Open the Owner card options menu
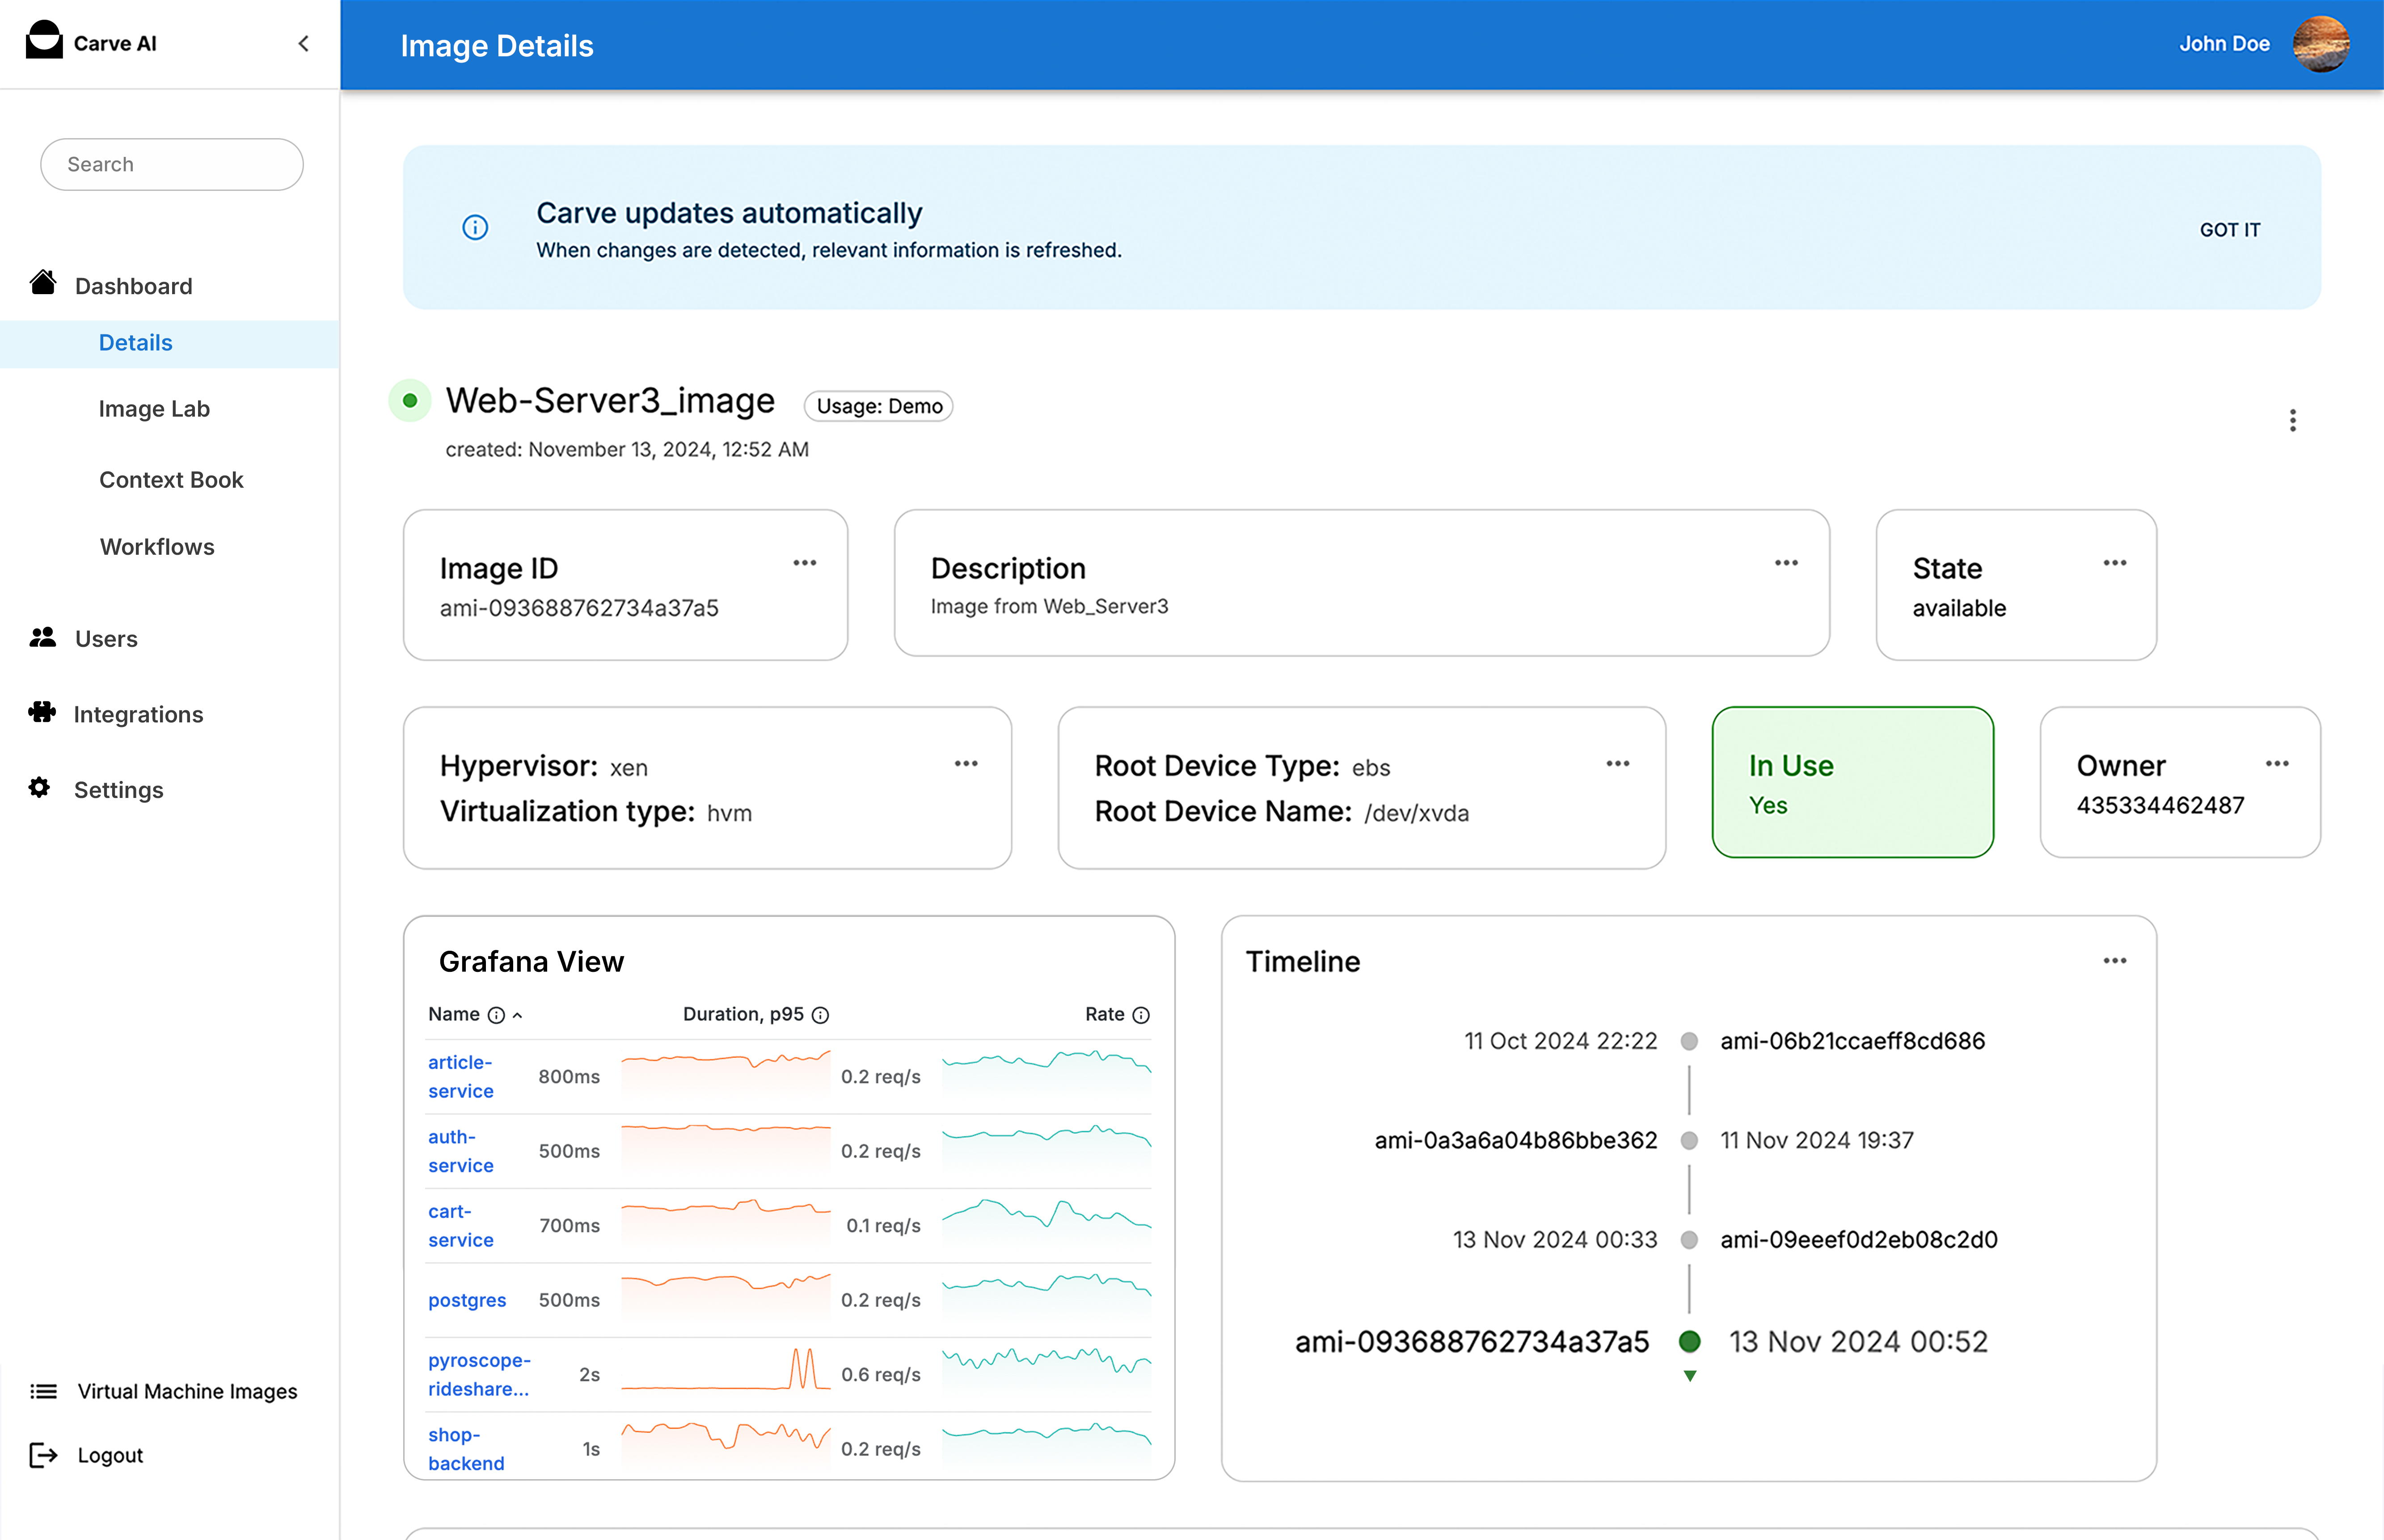 point(2277,764)
